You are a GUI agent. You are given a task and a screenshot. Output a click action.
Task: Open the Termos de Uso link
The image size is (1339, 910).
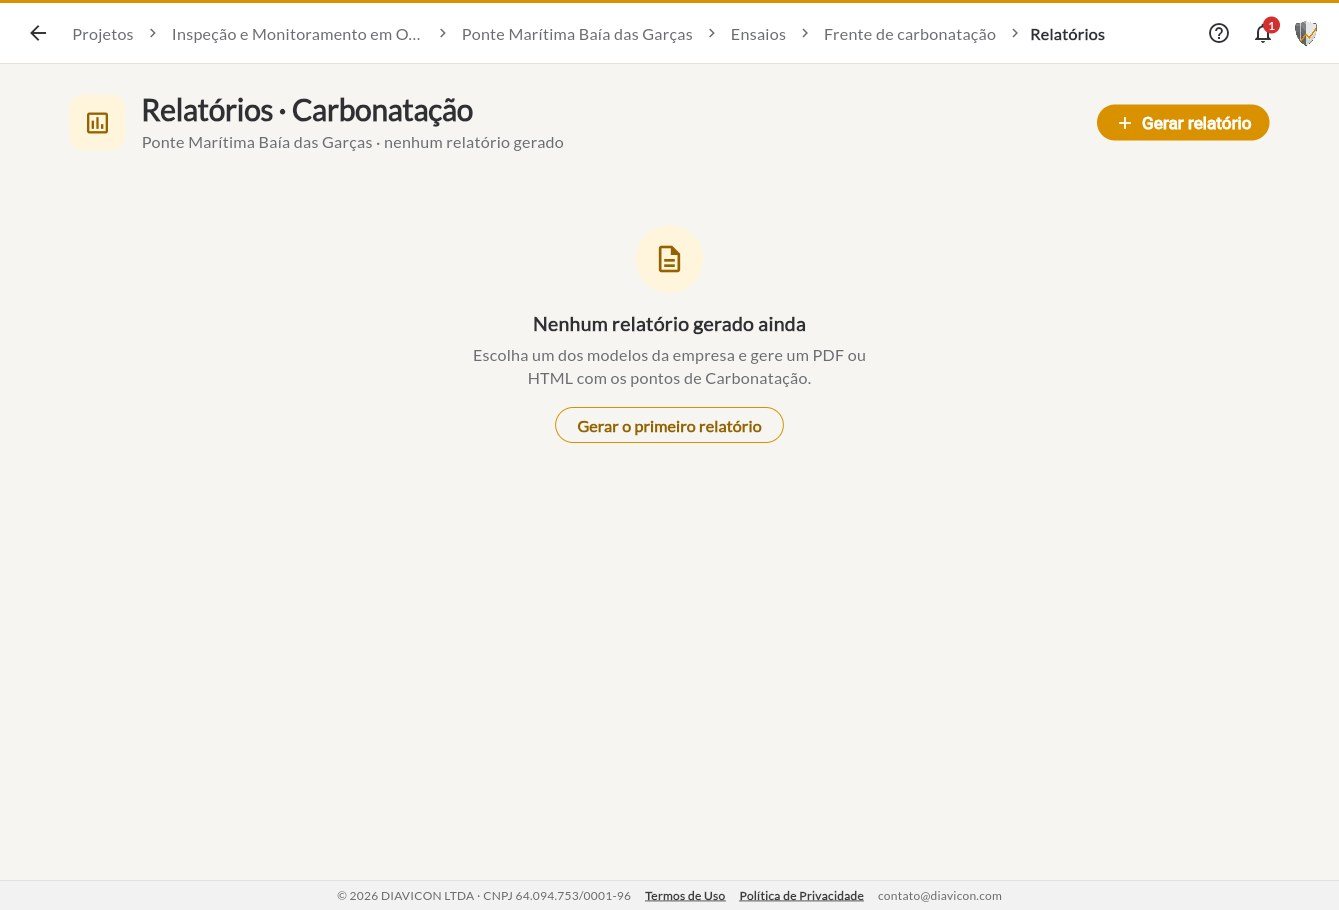pos(685,896)
